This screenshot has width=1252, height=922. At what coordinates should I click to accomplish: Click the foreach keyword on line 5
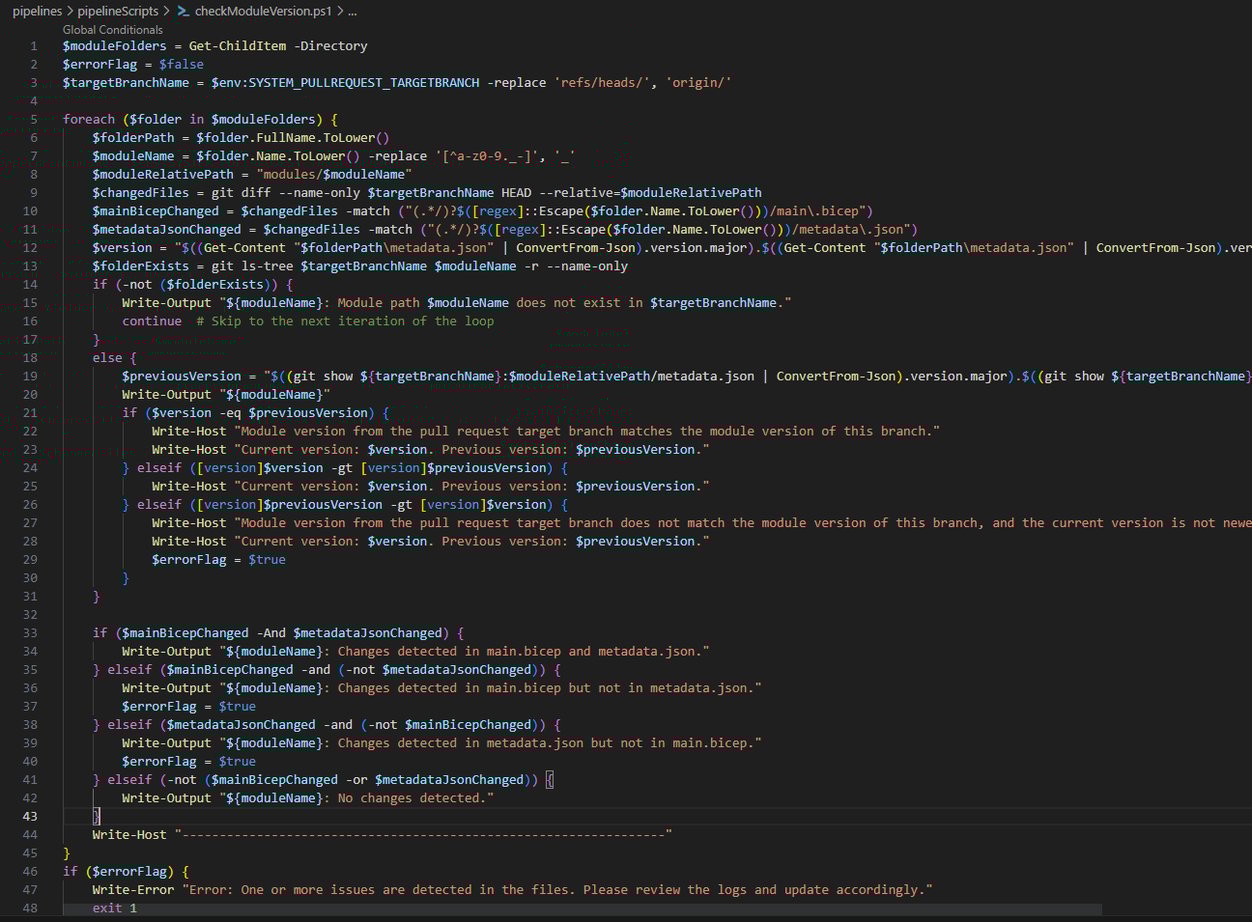point(88,118)
